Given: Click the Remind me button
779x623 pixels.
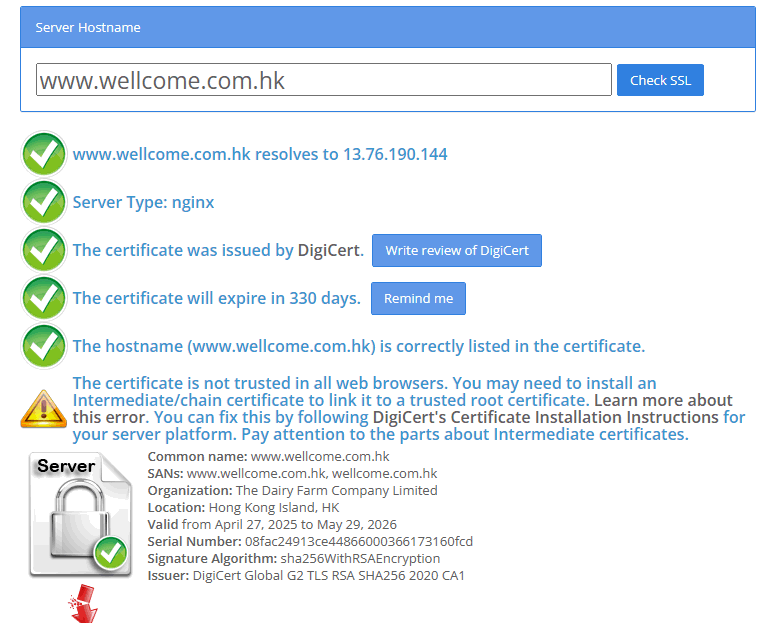Looking at the screenshot, I should [x=418, y=299].
